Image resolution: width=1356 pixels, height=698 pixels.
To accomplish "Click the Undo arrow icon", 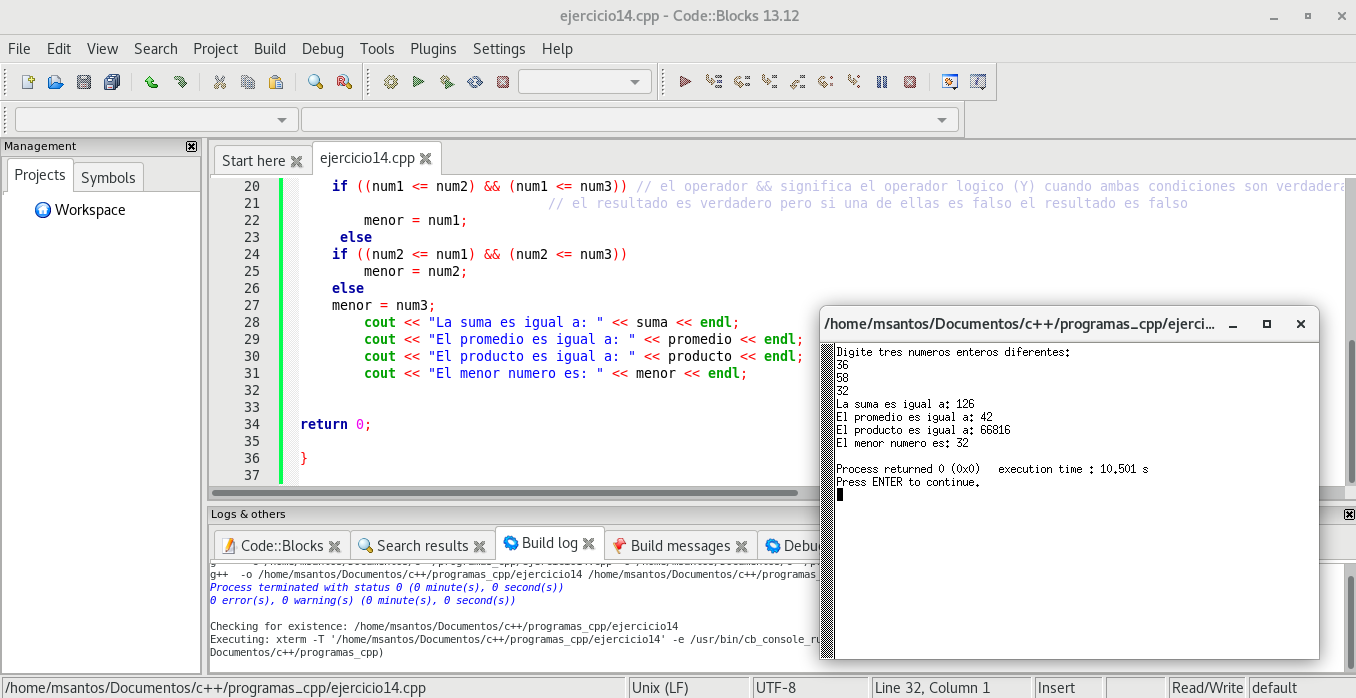I will (x=151, y=82).
